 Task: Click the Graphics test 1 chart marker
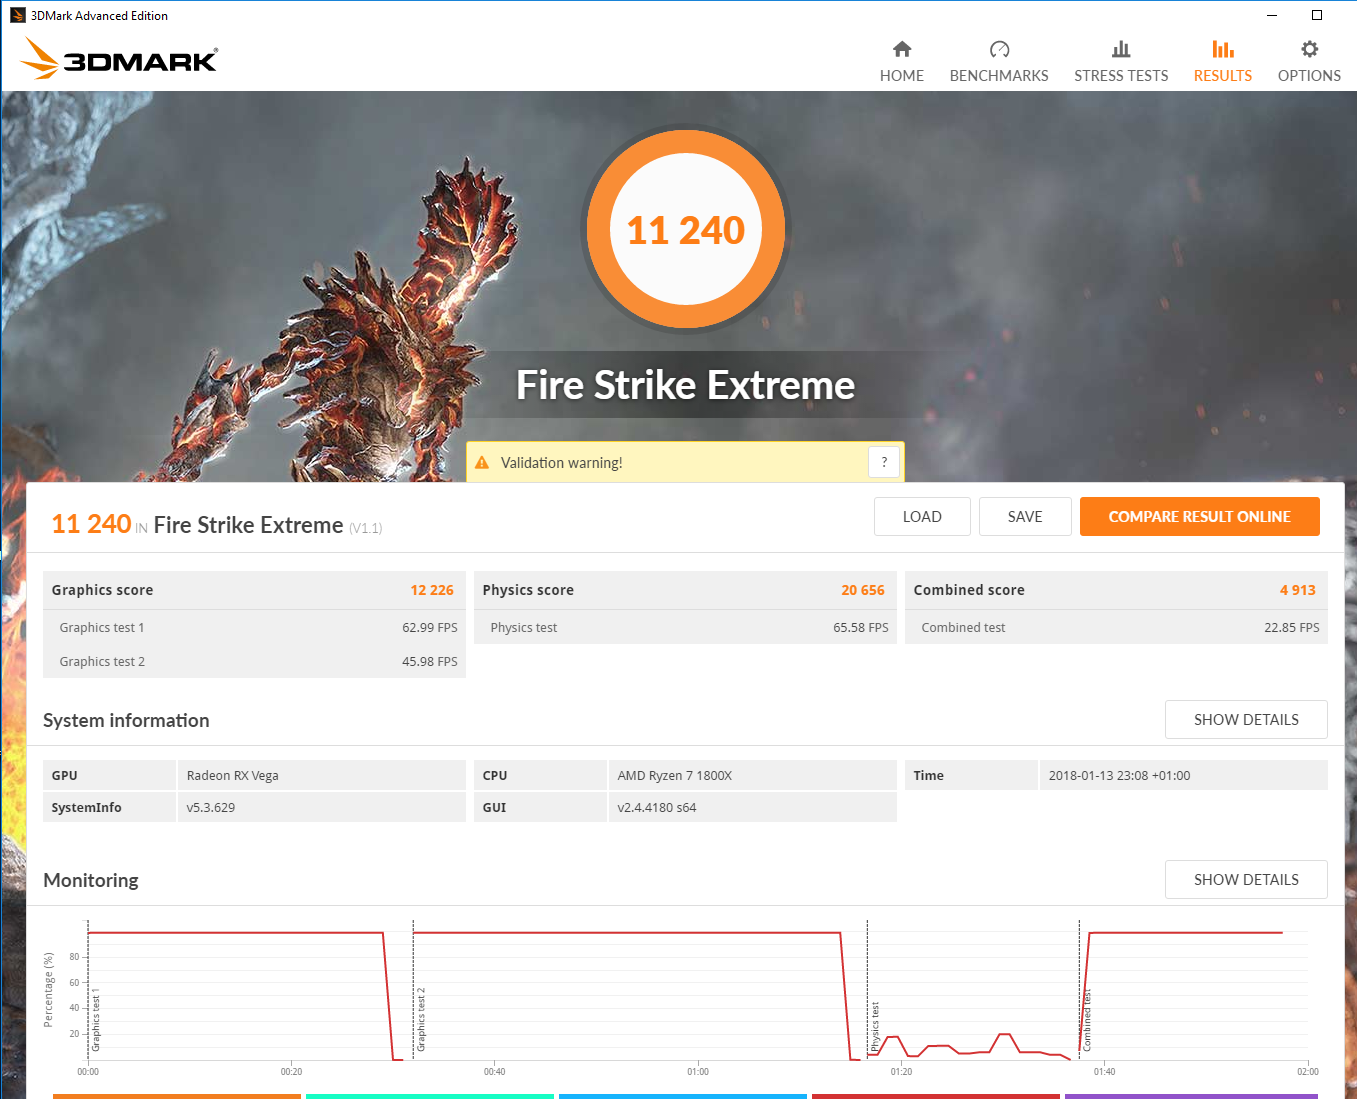pos(96,1022)
